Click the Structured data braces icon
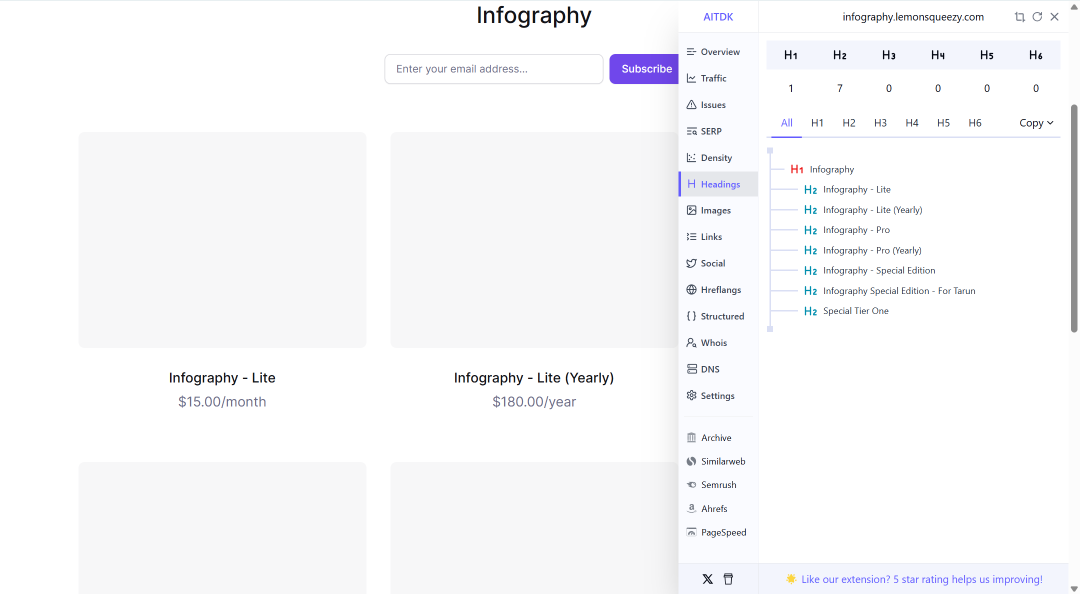The width and height of the screenshot is (1080, 594). pyautogui.click(x=692, y=316)
